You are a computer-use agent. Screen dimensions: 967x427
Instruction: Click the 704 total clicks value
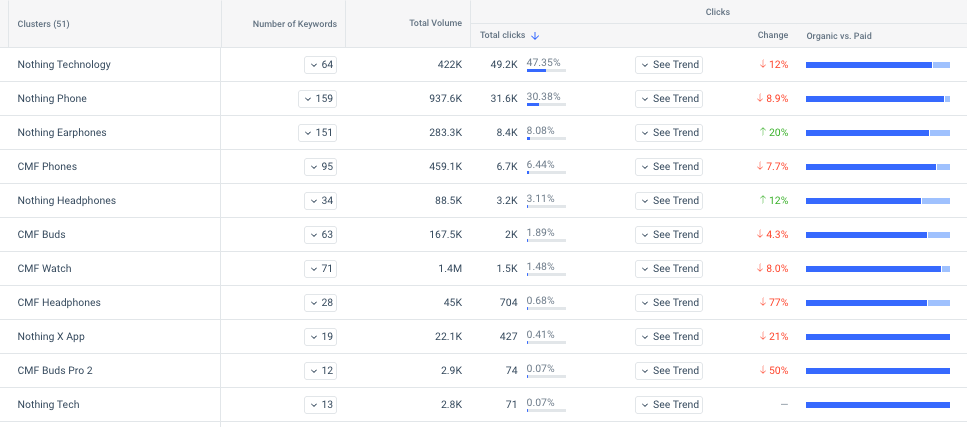pyautogui.click(x=509, y=302)
